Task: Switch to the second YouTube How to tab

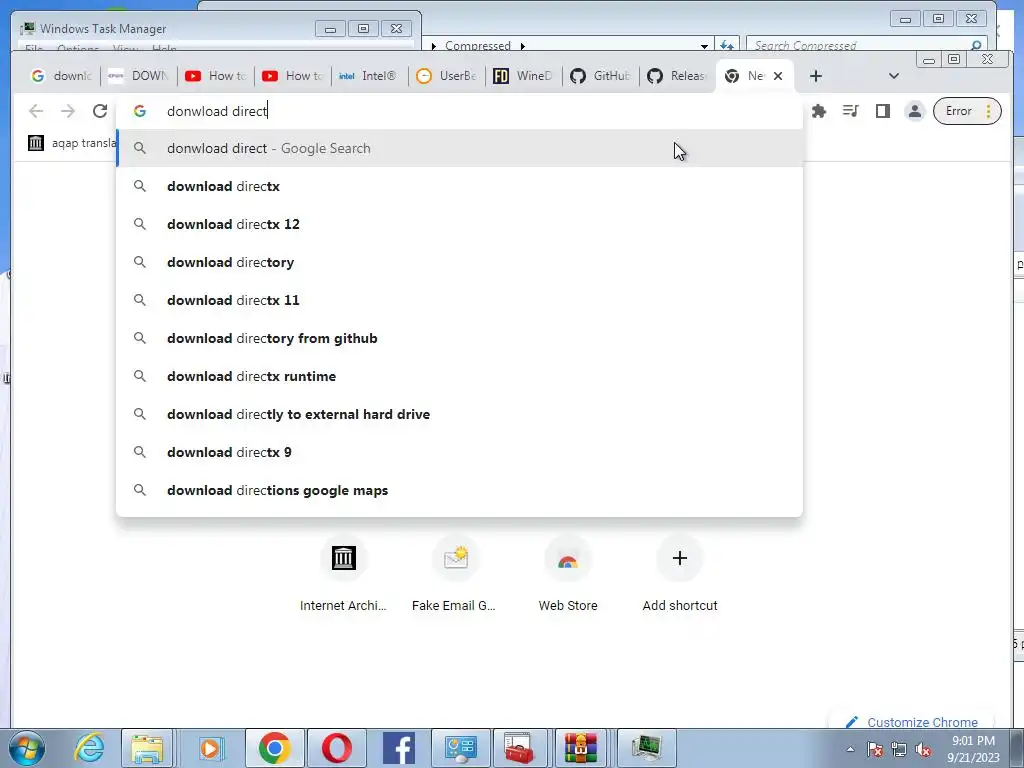Action: [x=293, y=76]
